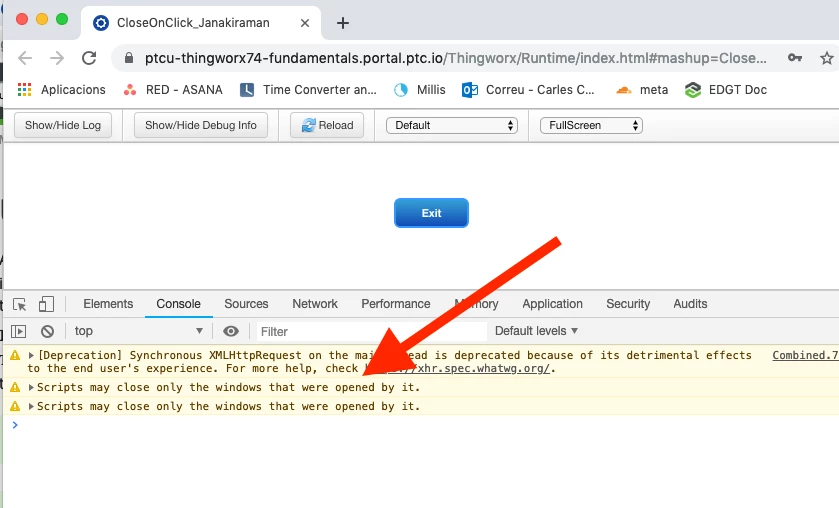Open the Correu - Carles Outlook bookmark

click(528, 89)
